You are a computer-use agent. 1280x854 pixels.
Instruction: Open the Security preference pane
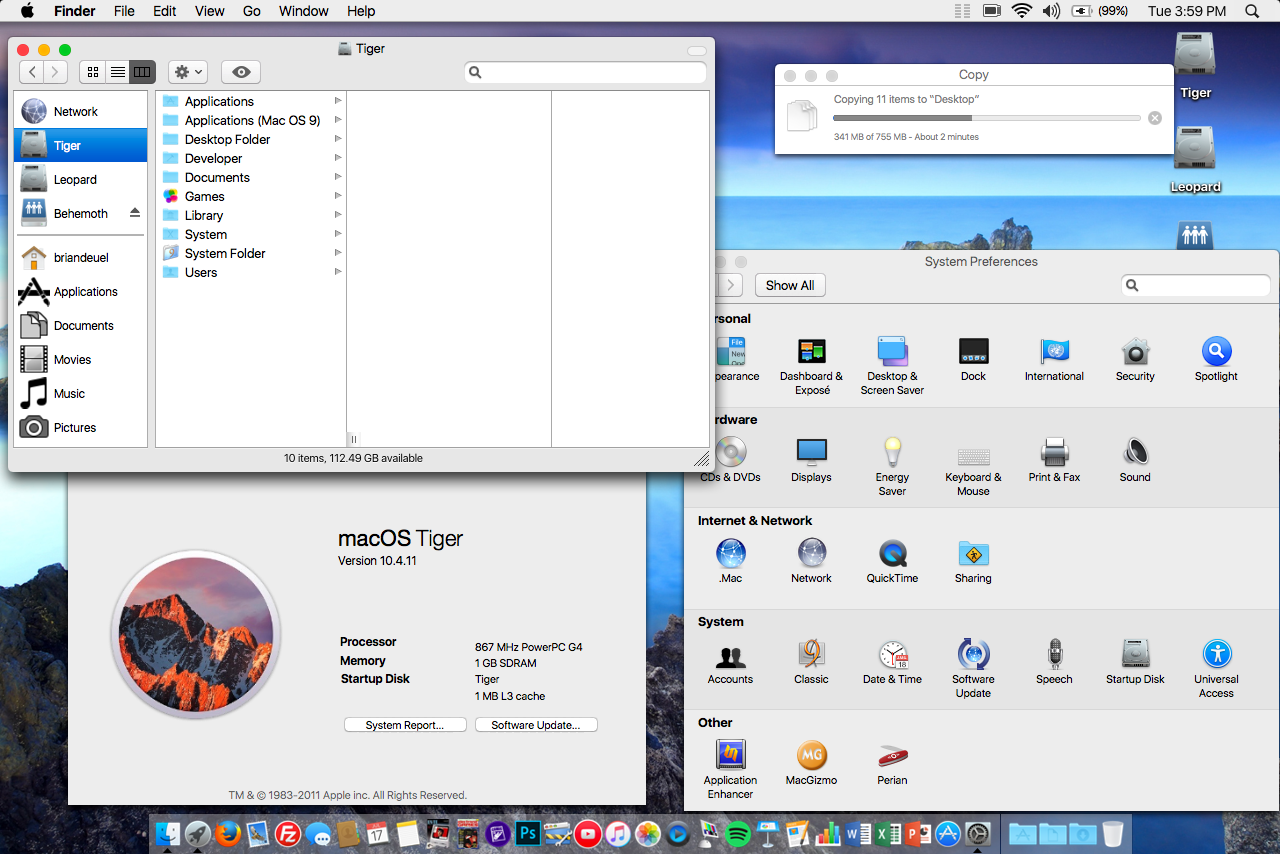(x=1135, y=351)
